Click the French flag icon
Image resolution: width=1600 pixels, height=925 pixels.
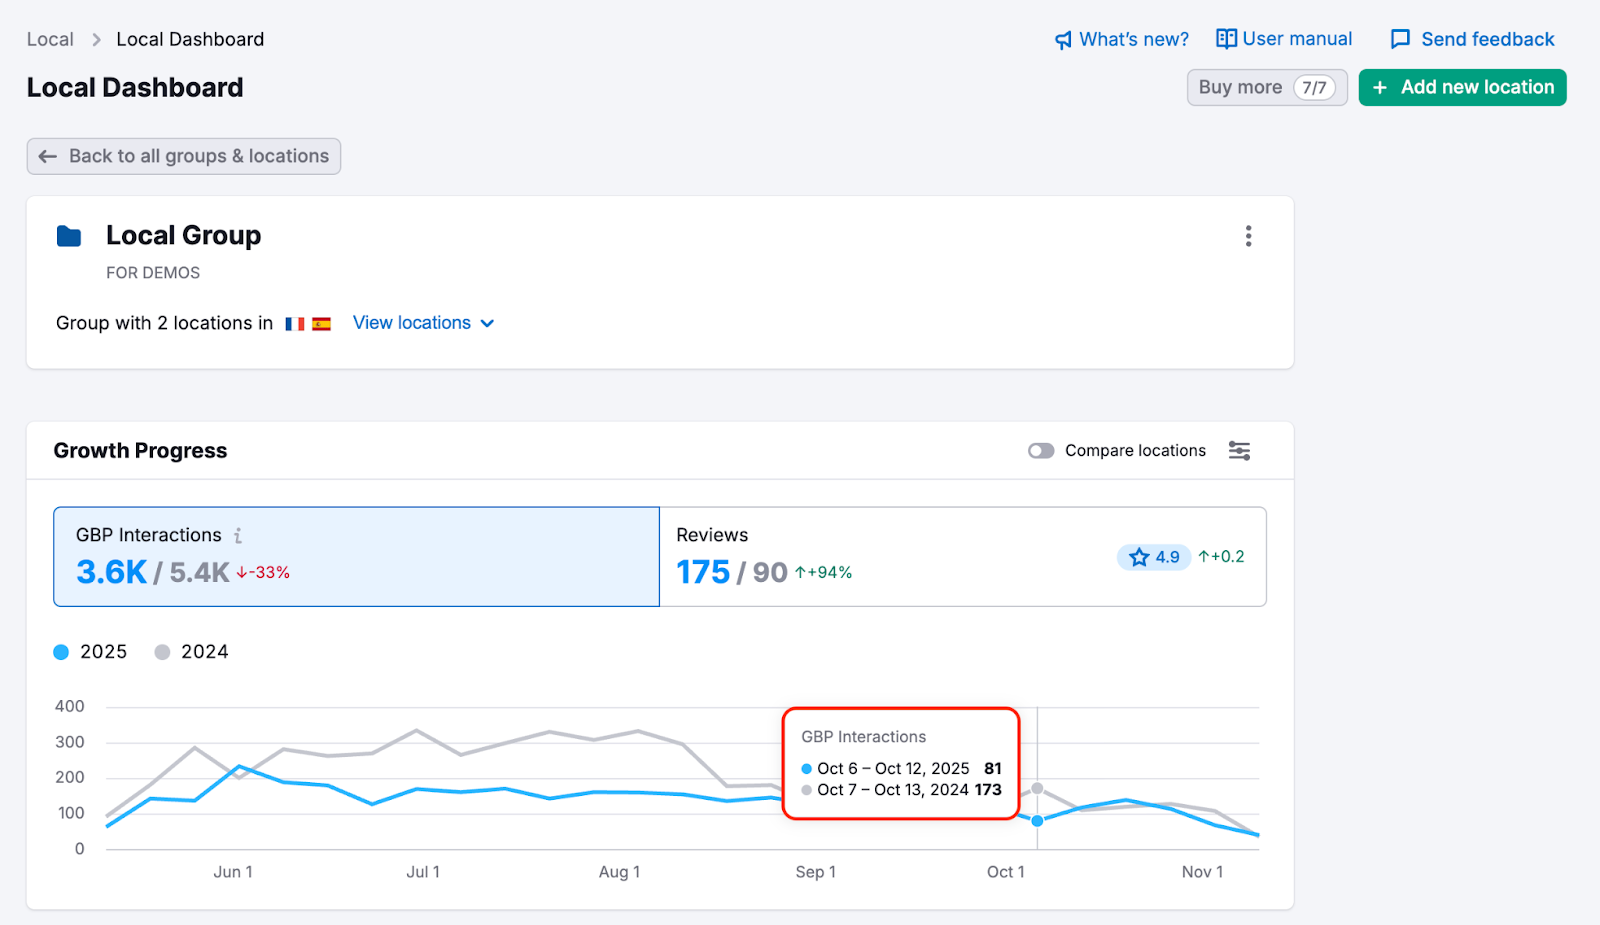pyautogui.click(x=293, y=323)
